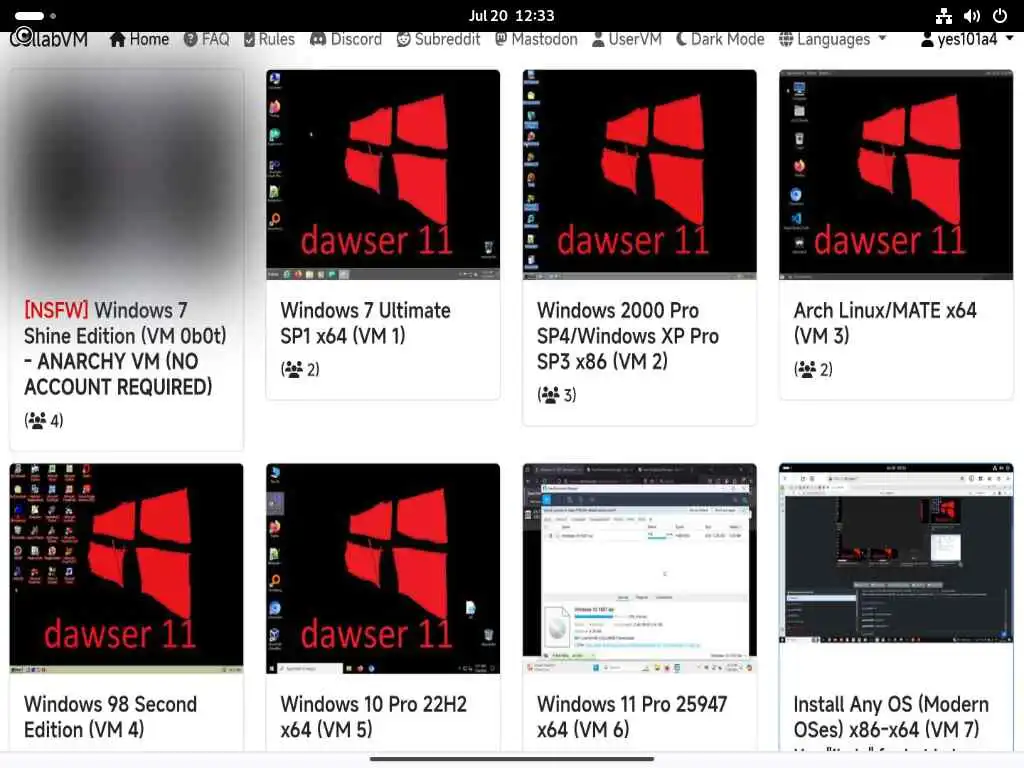
Task: Click the 'Windows 7 Ultimate SP1 x64 (VM 1)' title
Action: click(366, 323)
